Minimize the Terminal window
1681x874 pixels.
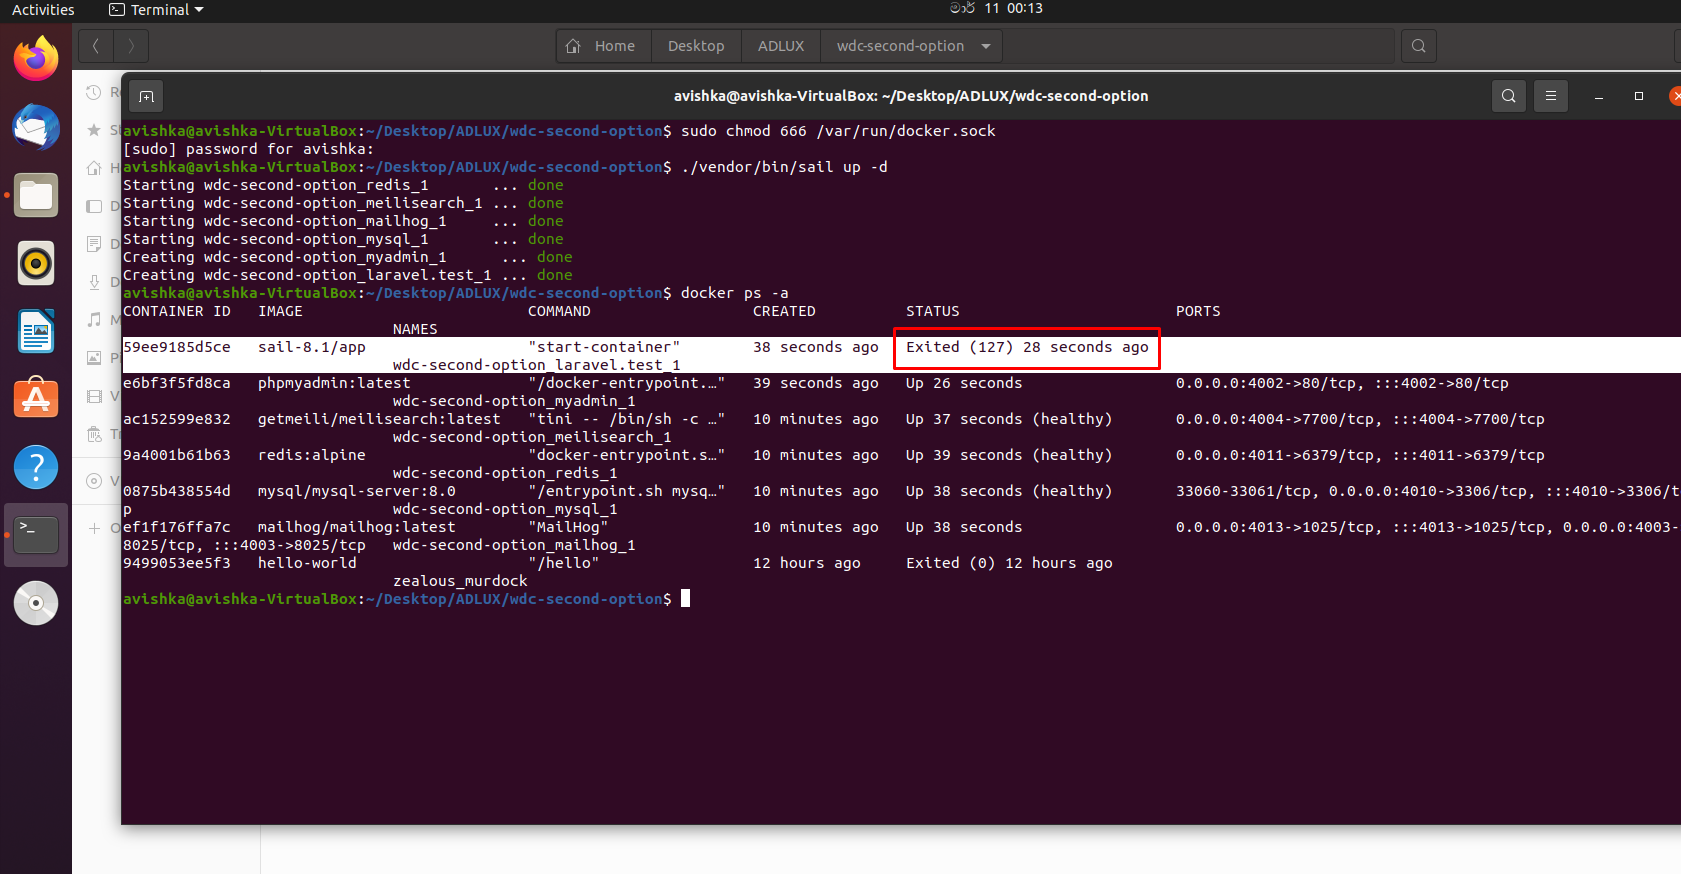tap(1599, 96)
